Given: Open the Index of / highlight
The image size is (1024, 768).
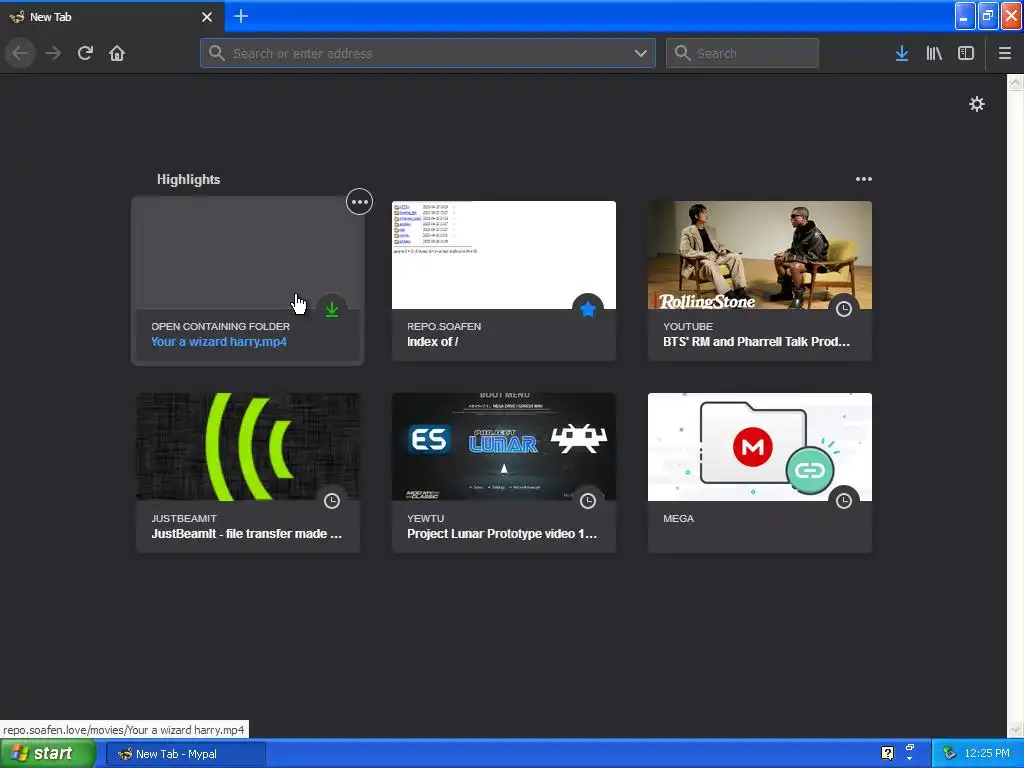Looking at the screenshot, I should 504,280.
